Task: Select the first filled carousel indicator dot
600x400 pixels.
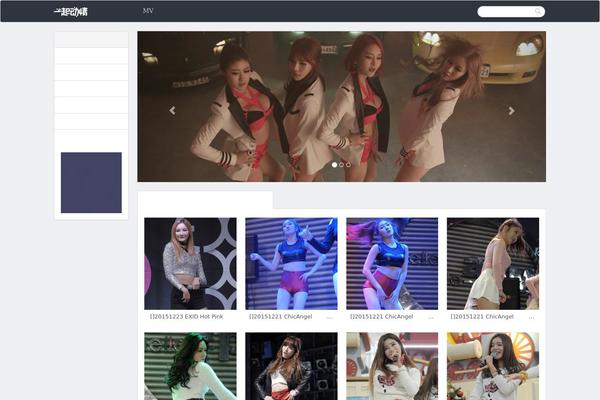Action: (334, 165)
